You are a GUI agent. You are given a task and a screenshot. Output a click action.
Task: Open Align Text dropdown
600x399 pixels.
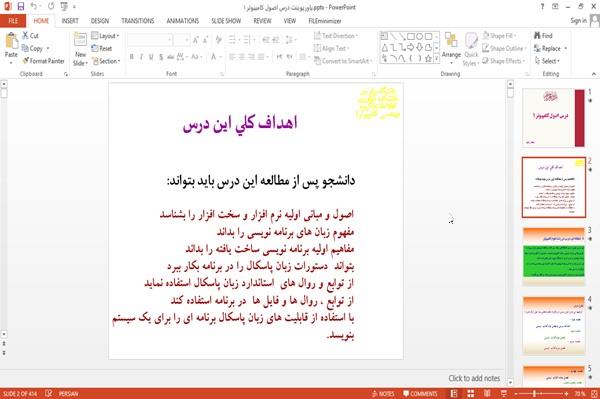331,48
